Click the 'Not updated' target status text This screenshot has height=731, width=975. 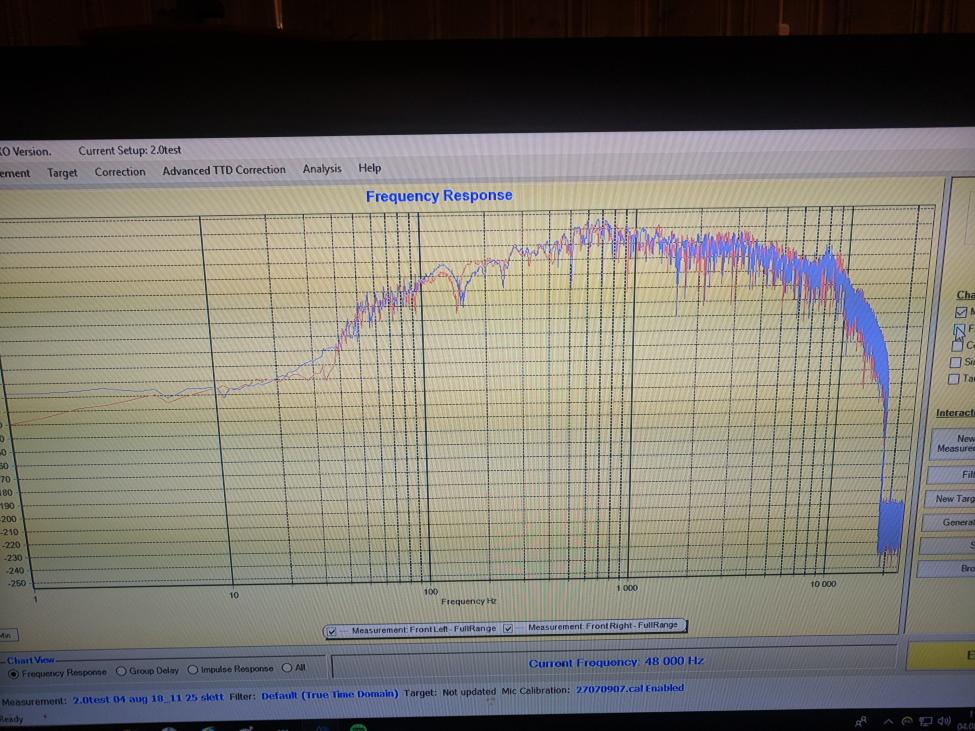(x=469, y=692)
